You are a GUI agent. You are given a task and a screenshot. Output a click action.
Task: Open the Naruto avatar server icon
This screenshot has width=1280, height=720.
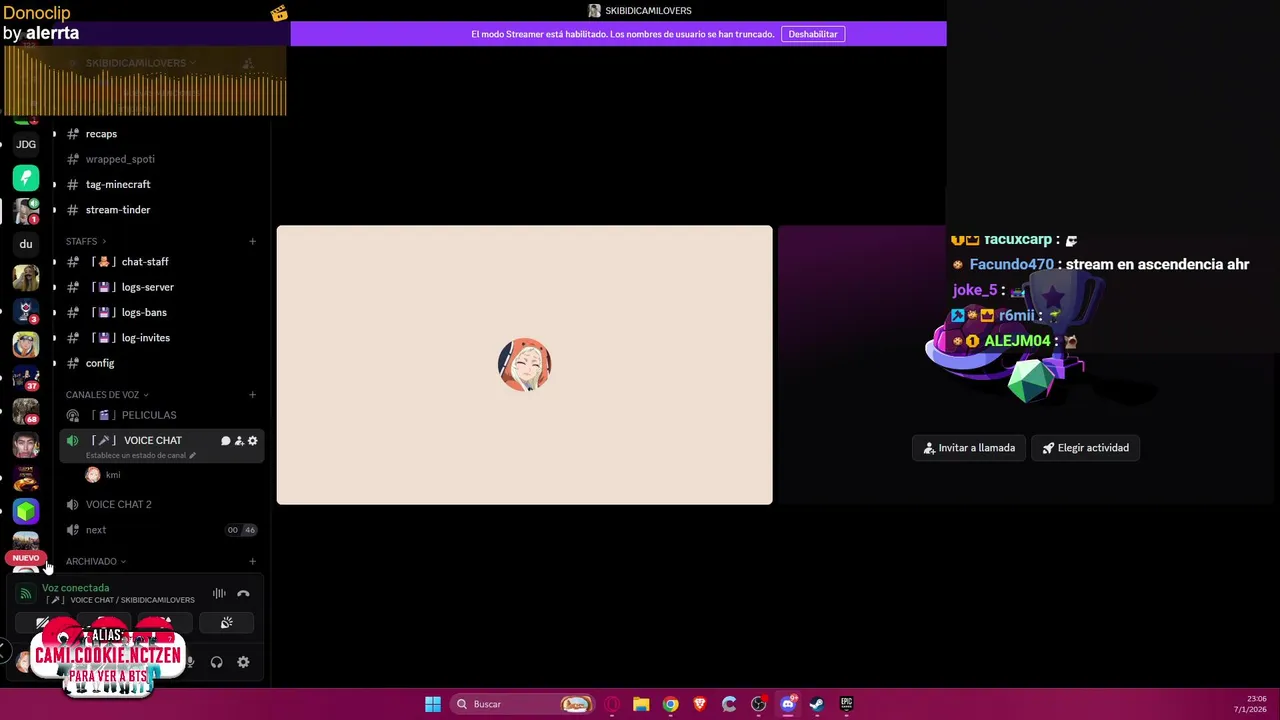[x=26, y=344]
